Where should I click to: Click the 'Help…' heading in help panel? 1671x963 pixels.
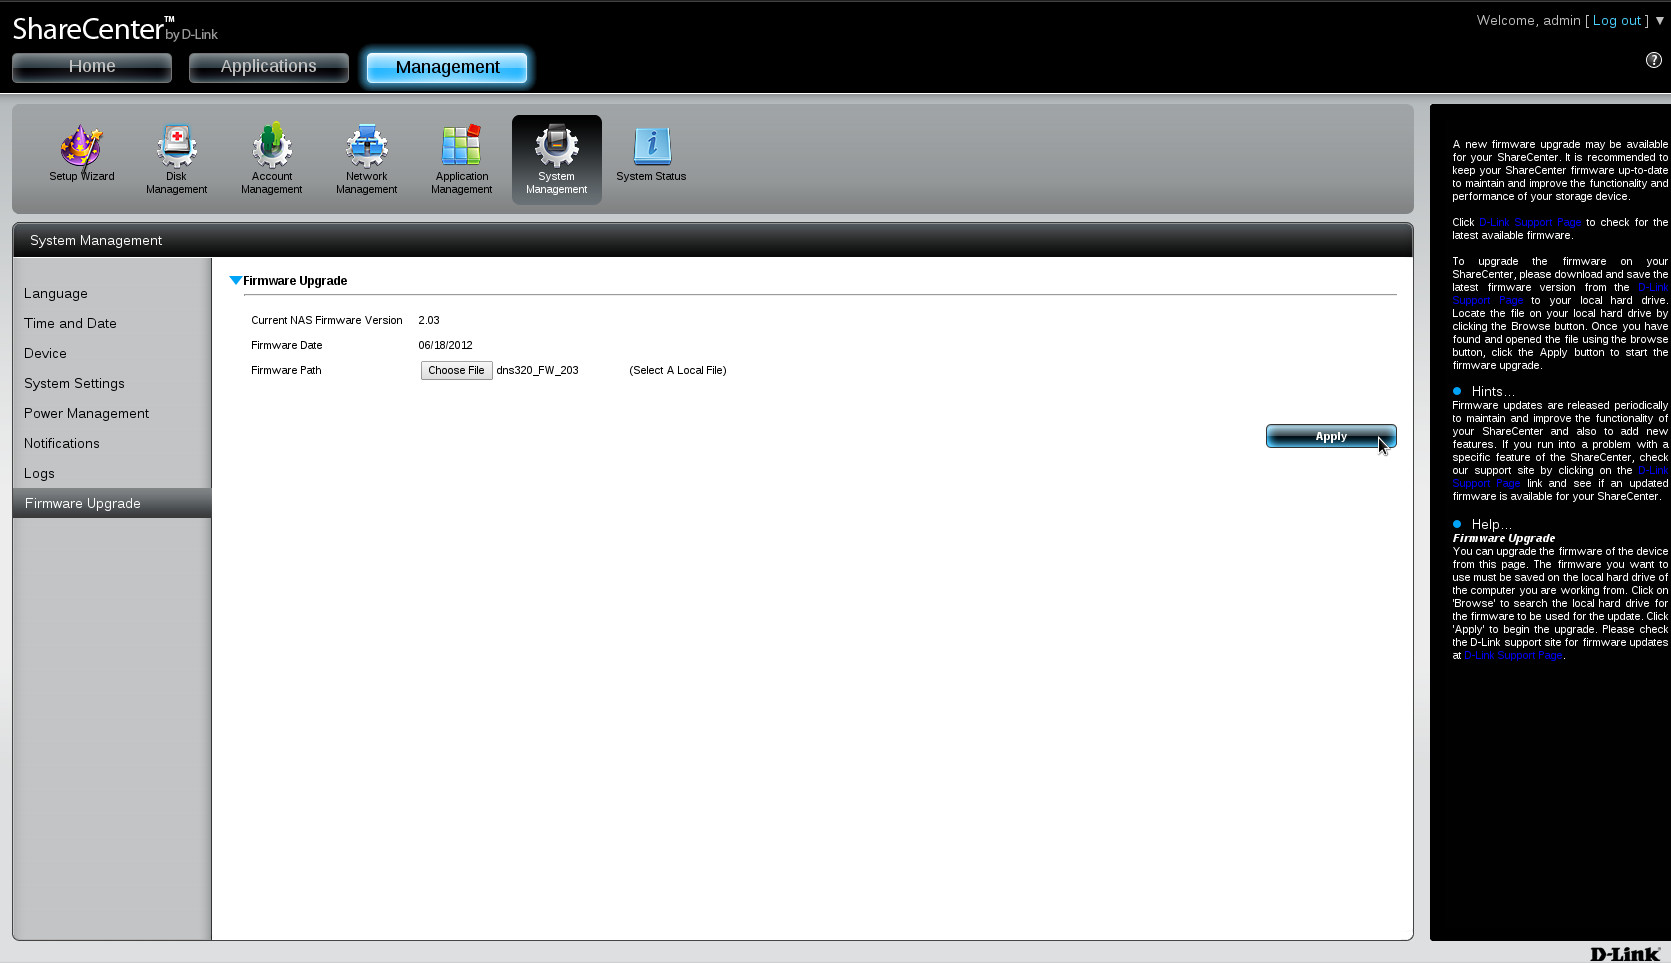point(1492,524)
